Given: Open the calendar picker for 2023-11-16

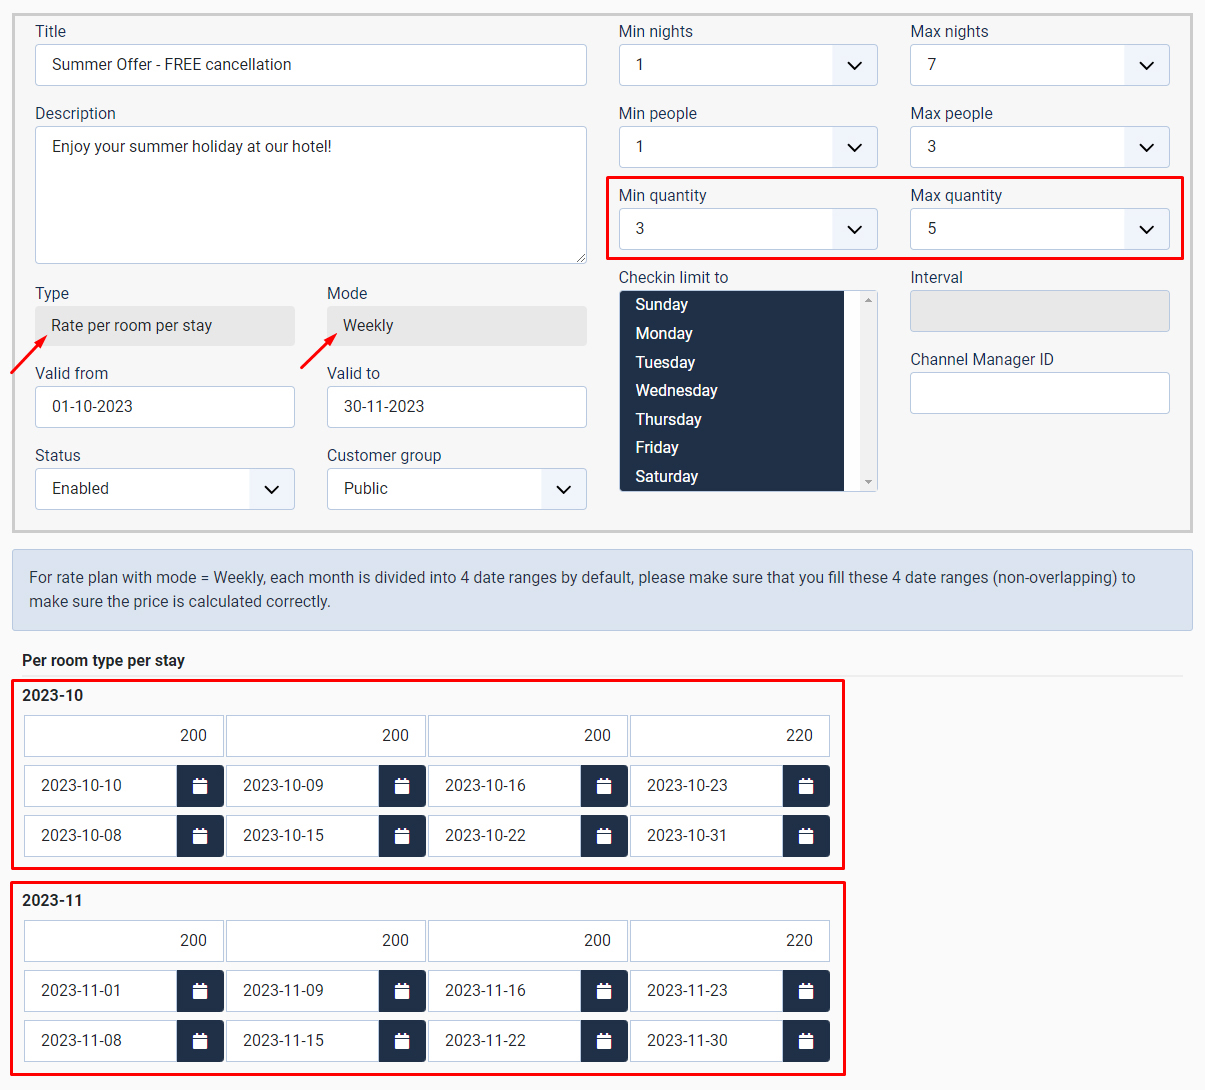Looking at the screenshot, I should tap(603, 991).
